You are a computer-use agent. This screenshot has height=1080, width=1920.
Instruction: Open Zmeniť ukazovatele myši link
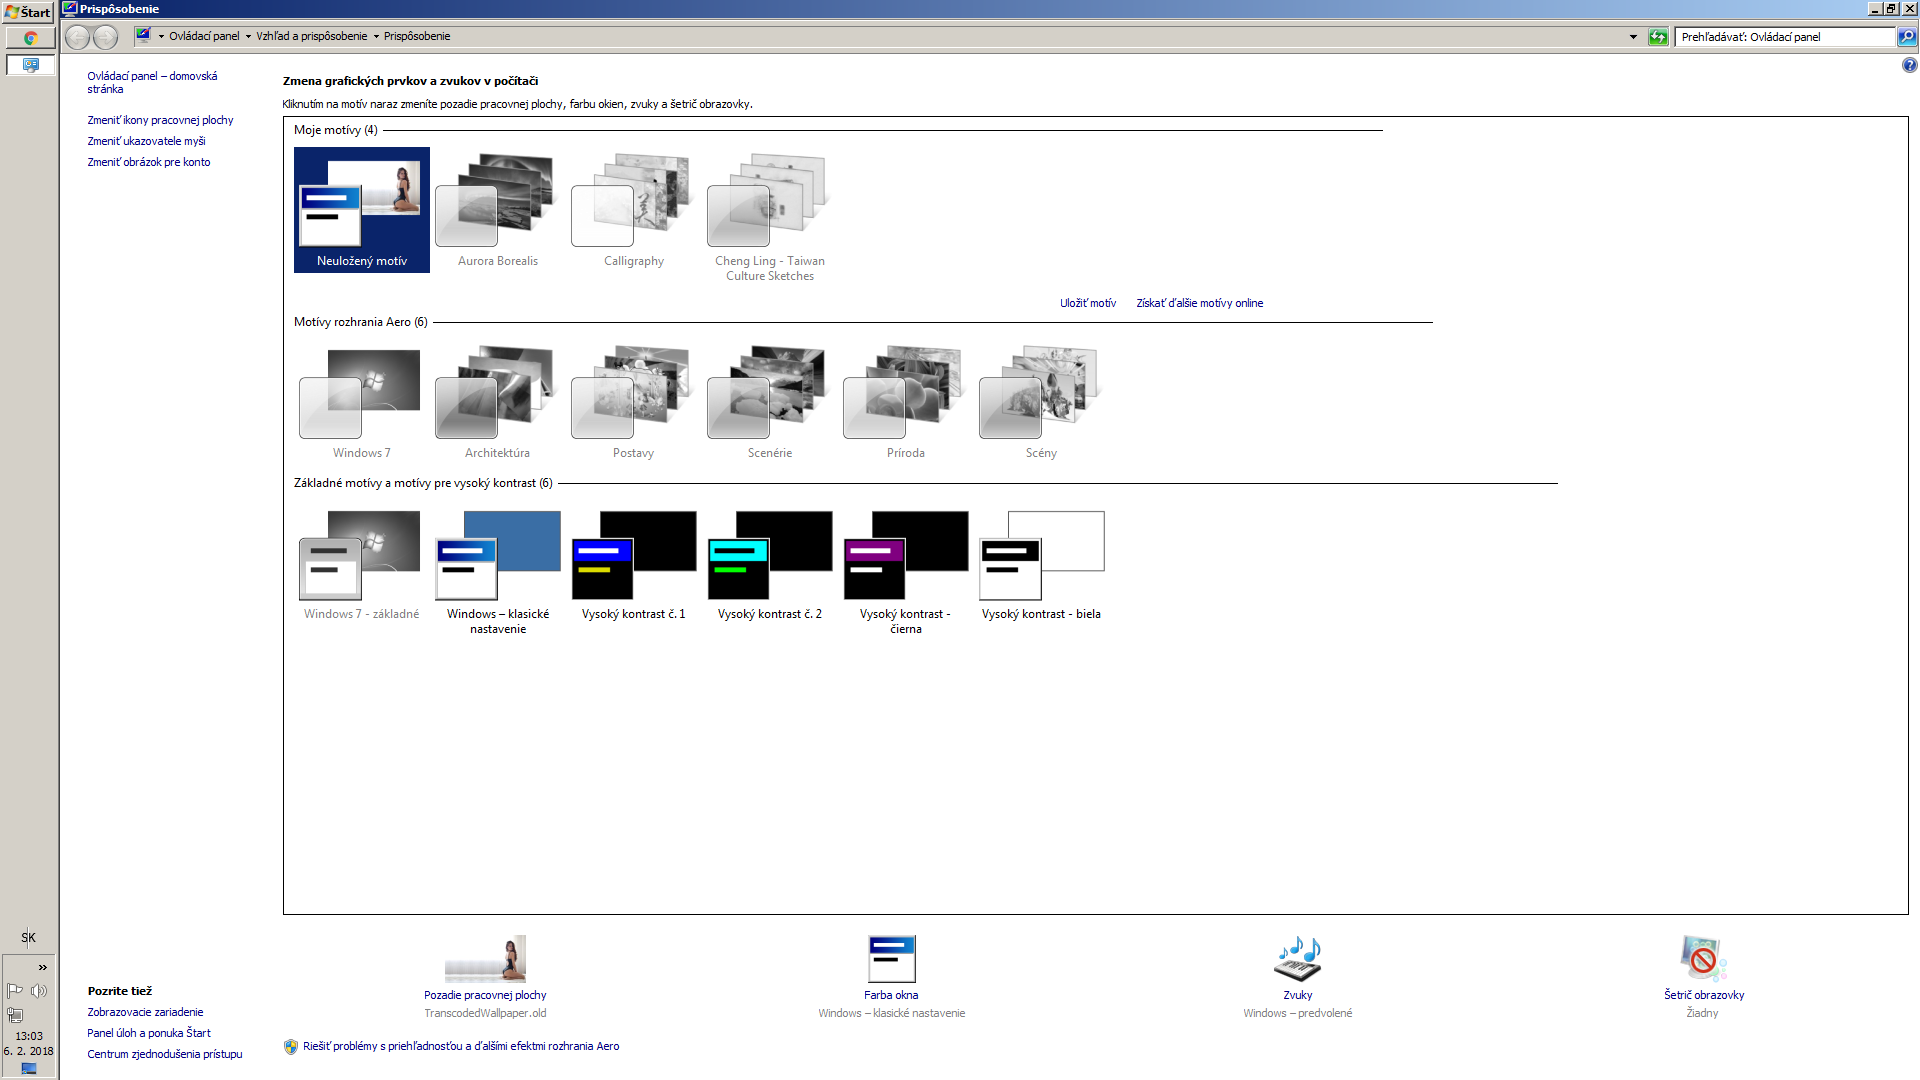(146, 141)
